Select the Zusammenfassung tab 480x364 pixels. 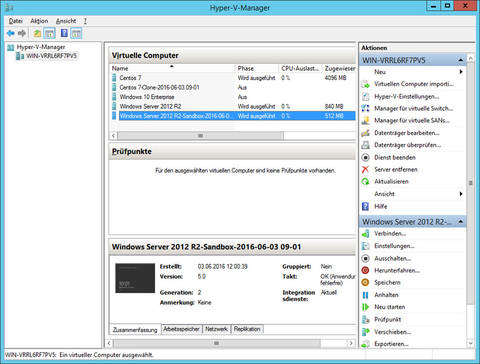coord(135,329)
